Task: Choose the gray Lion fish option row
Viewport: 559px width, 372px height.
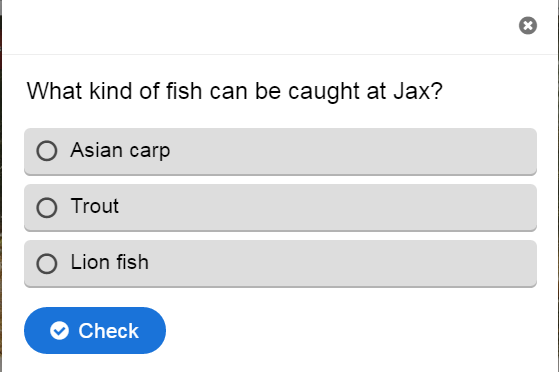Action: 280,264
